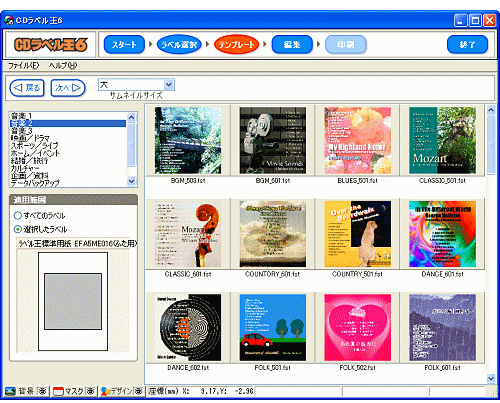Choose the CLASSIC_501.fst Mozart template
The height and width of the screenshot is (403, 500).
coord(442,140)
